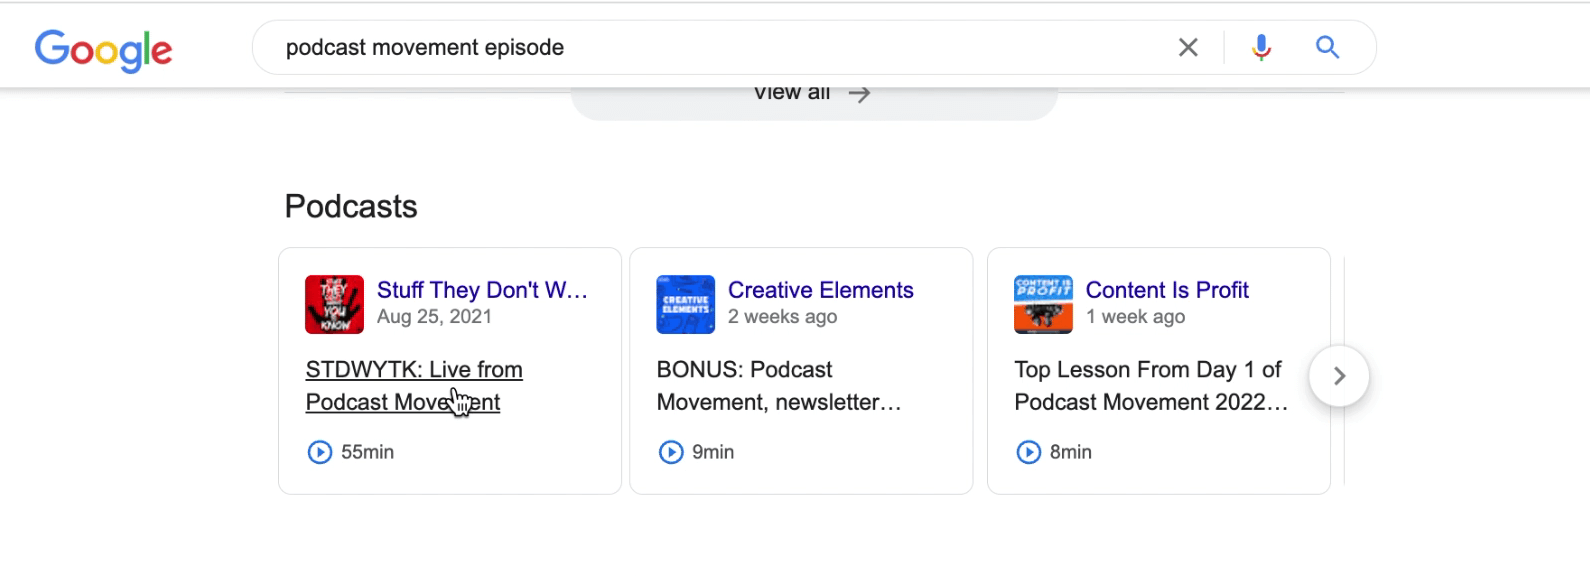Start voice search with microphone icon
Screen dimensions: 1590x576
(1261, 47)
